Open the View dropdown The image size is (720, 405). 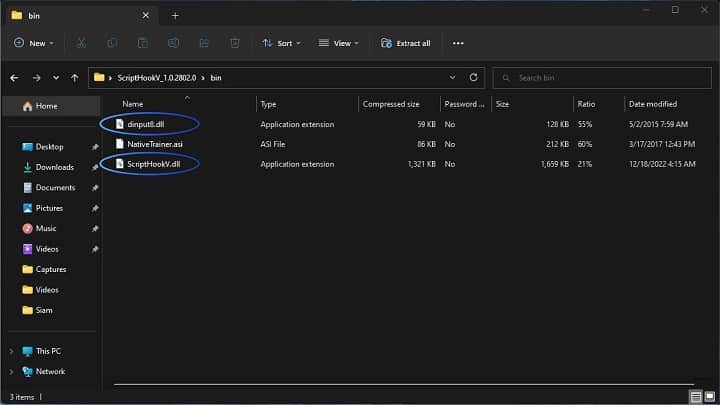click(x=338, y=43)
